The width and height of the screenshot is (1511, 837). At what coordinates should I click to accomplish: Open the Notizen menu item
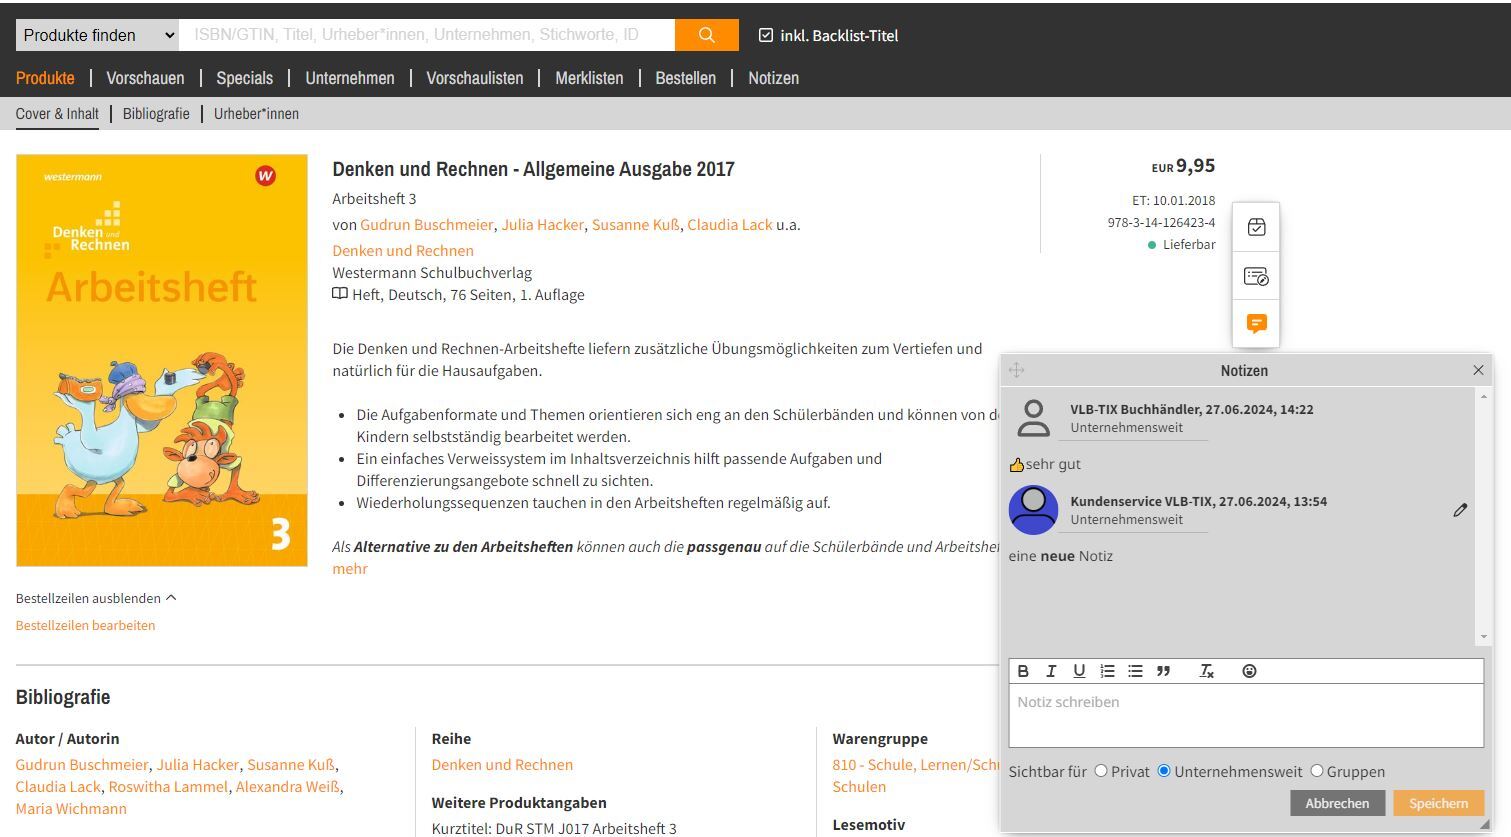(x=774, y=78)
